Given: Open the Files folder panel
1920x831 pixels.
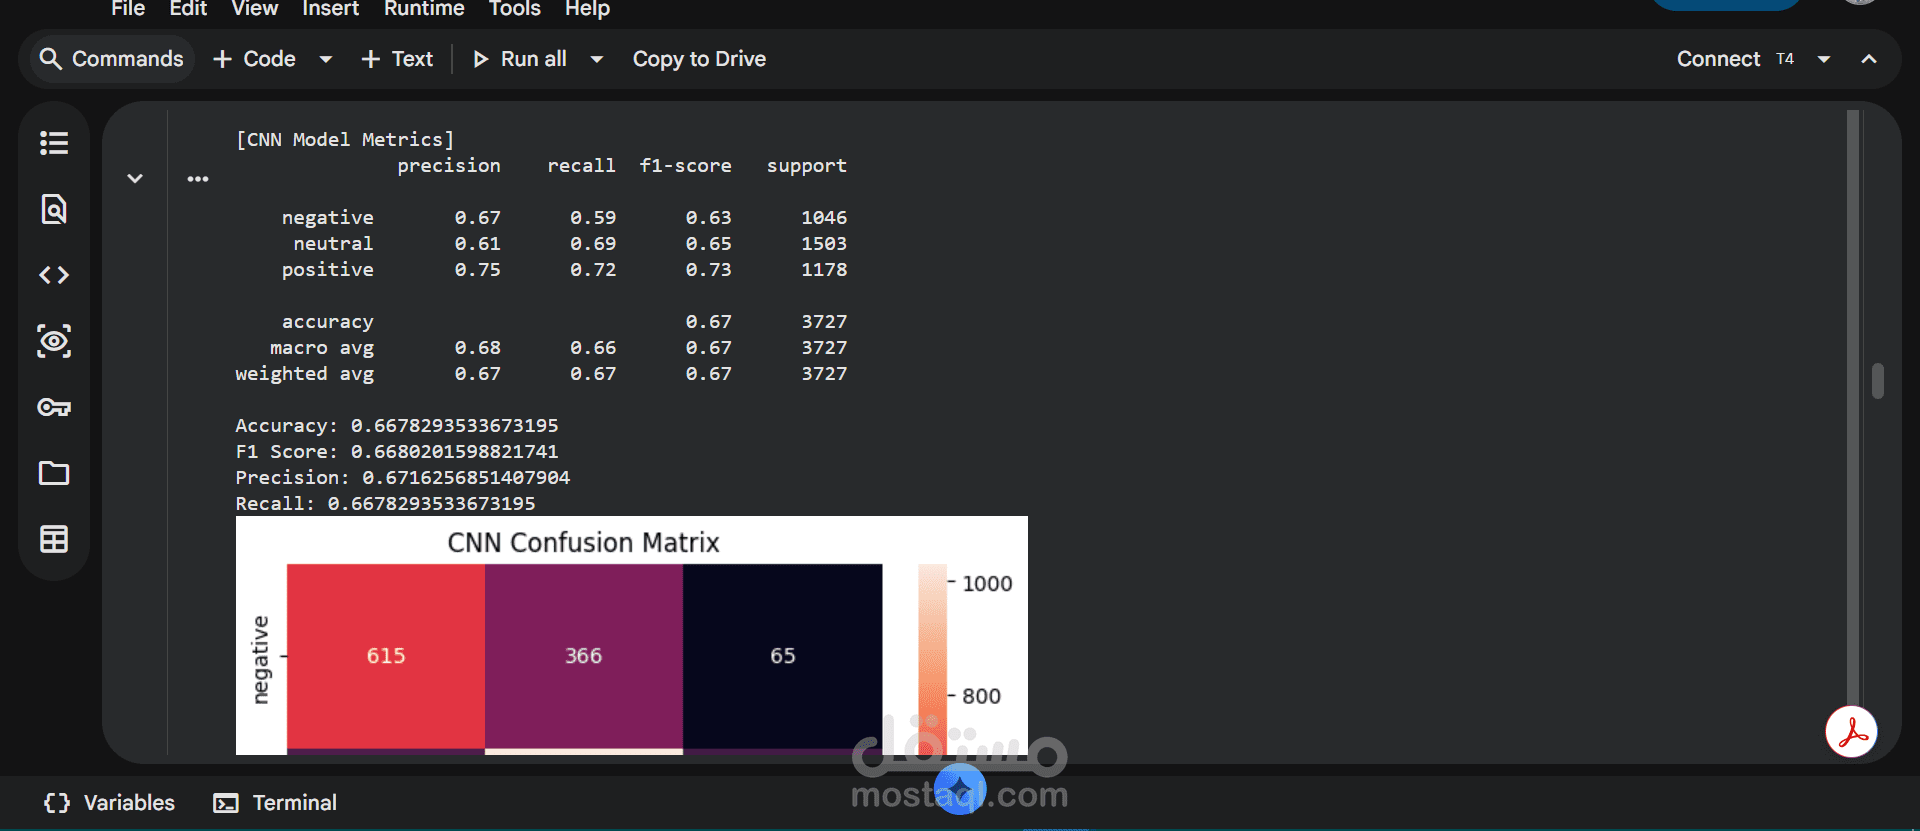Looking at the screenshot, I should 54,473.
